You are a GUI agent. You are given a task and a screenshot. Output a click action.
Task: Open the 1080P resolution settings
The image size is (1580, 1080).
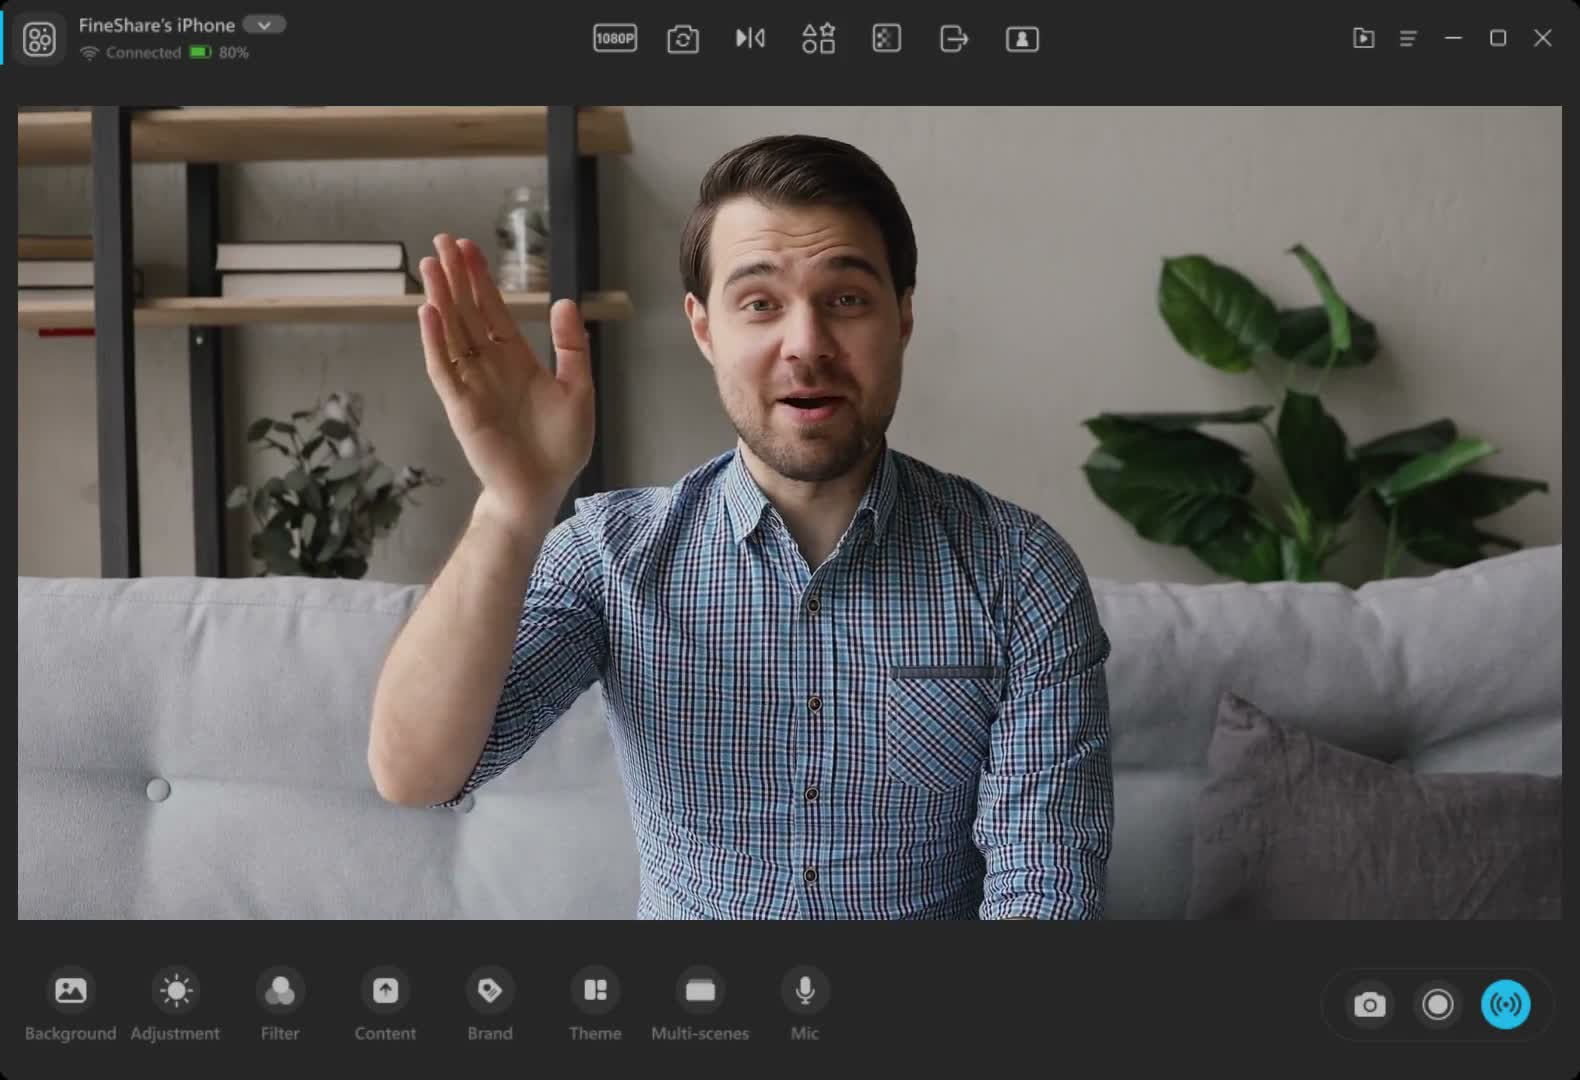pos(615,39)
